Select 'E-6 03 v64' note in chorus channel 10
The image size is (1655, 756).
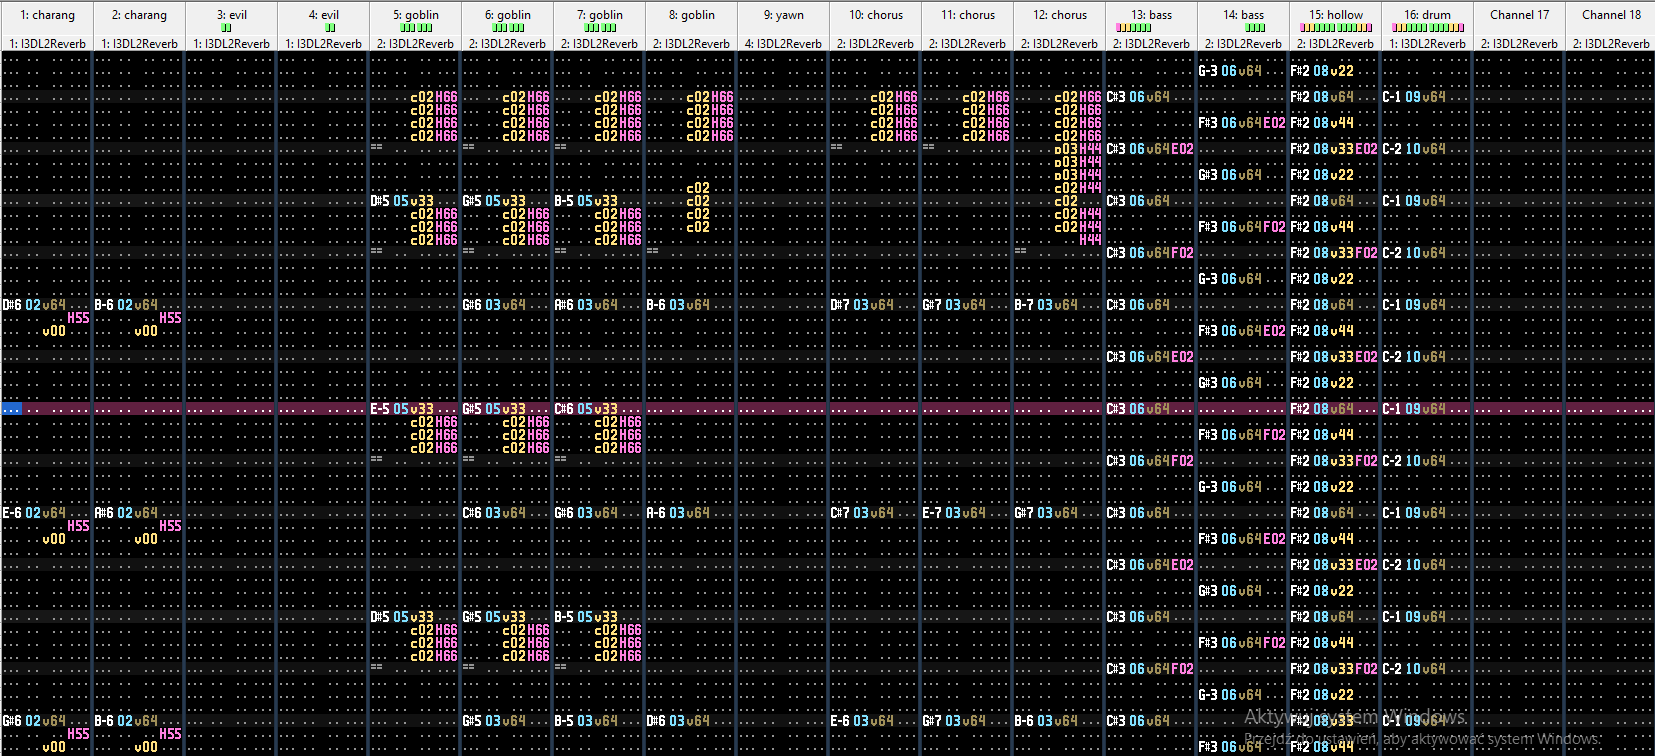click(862, 721)
